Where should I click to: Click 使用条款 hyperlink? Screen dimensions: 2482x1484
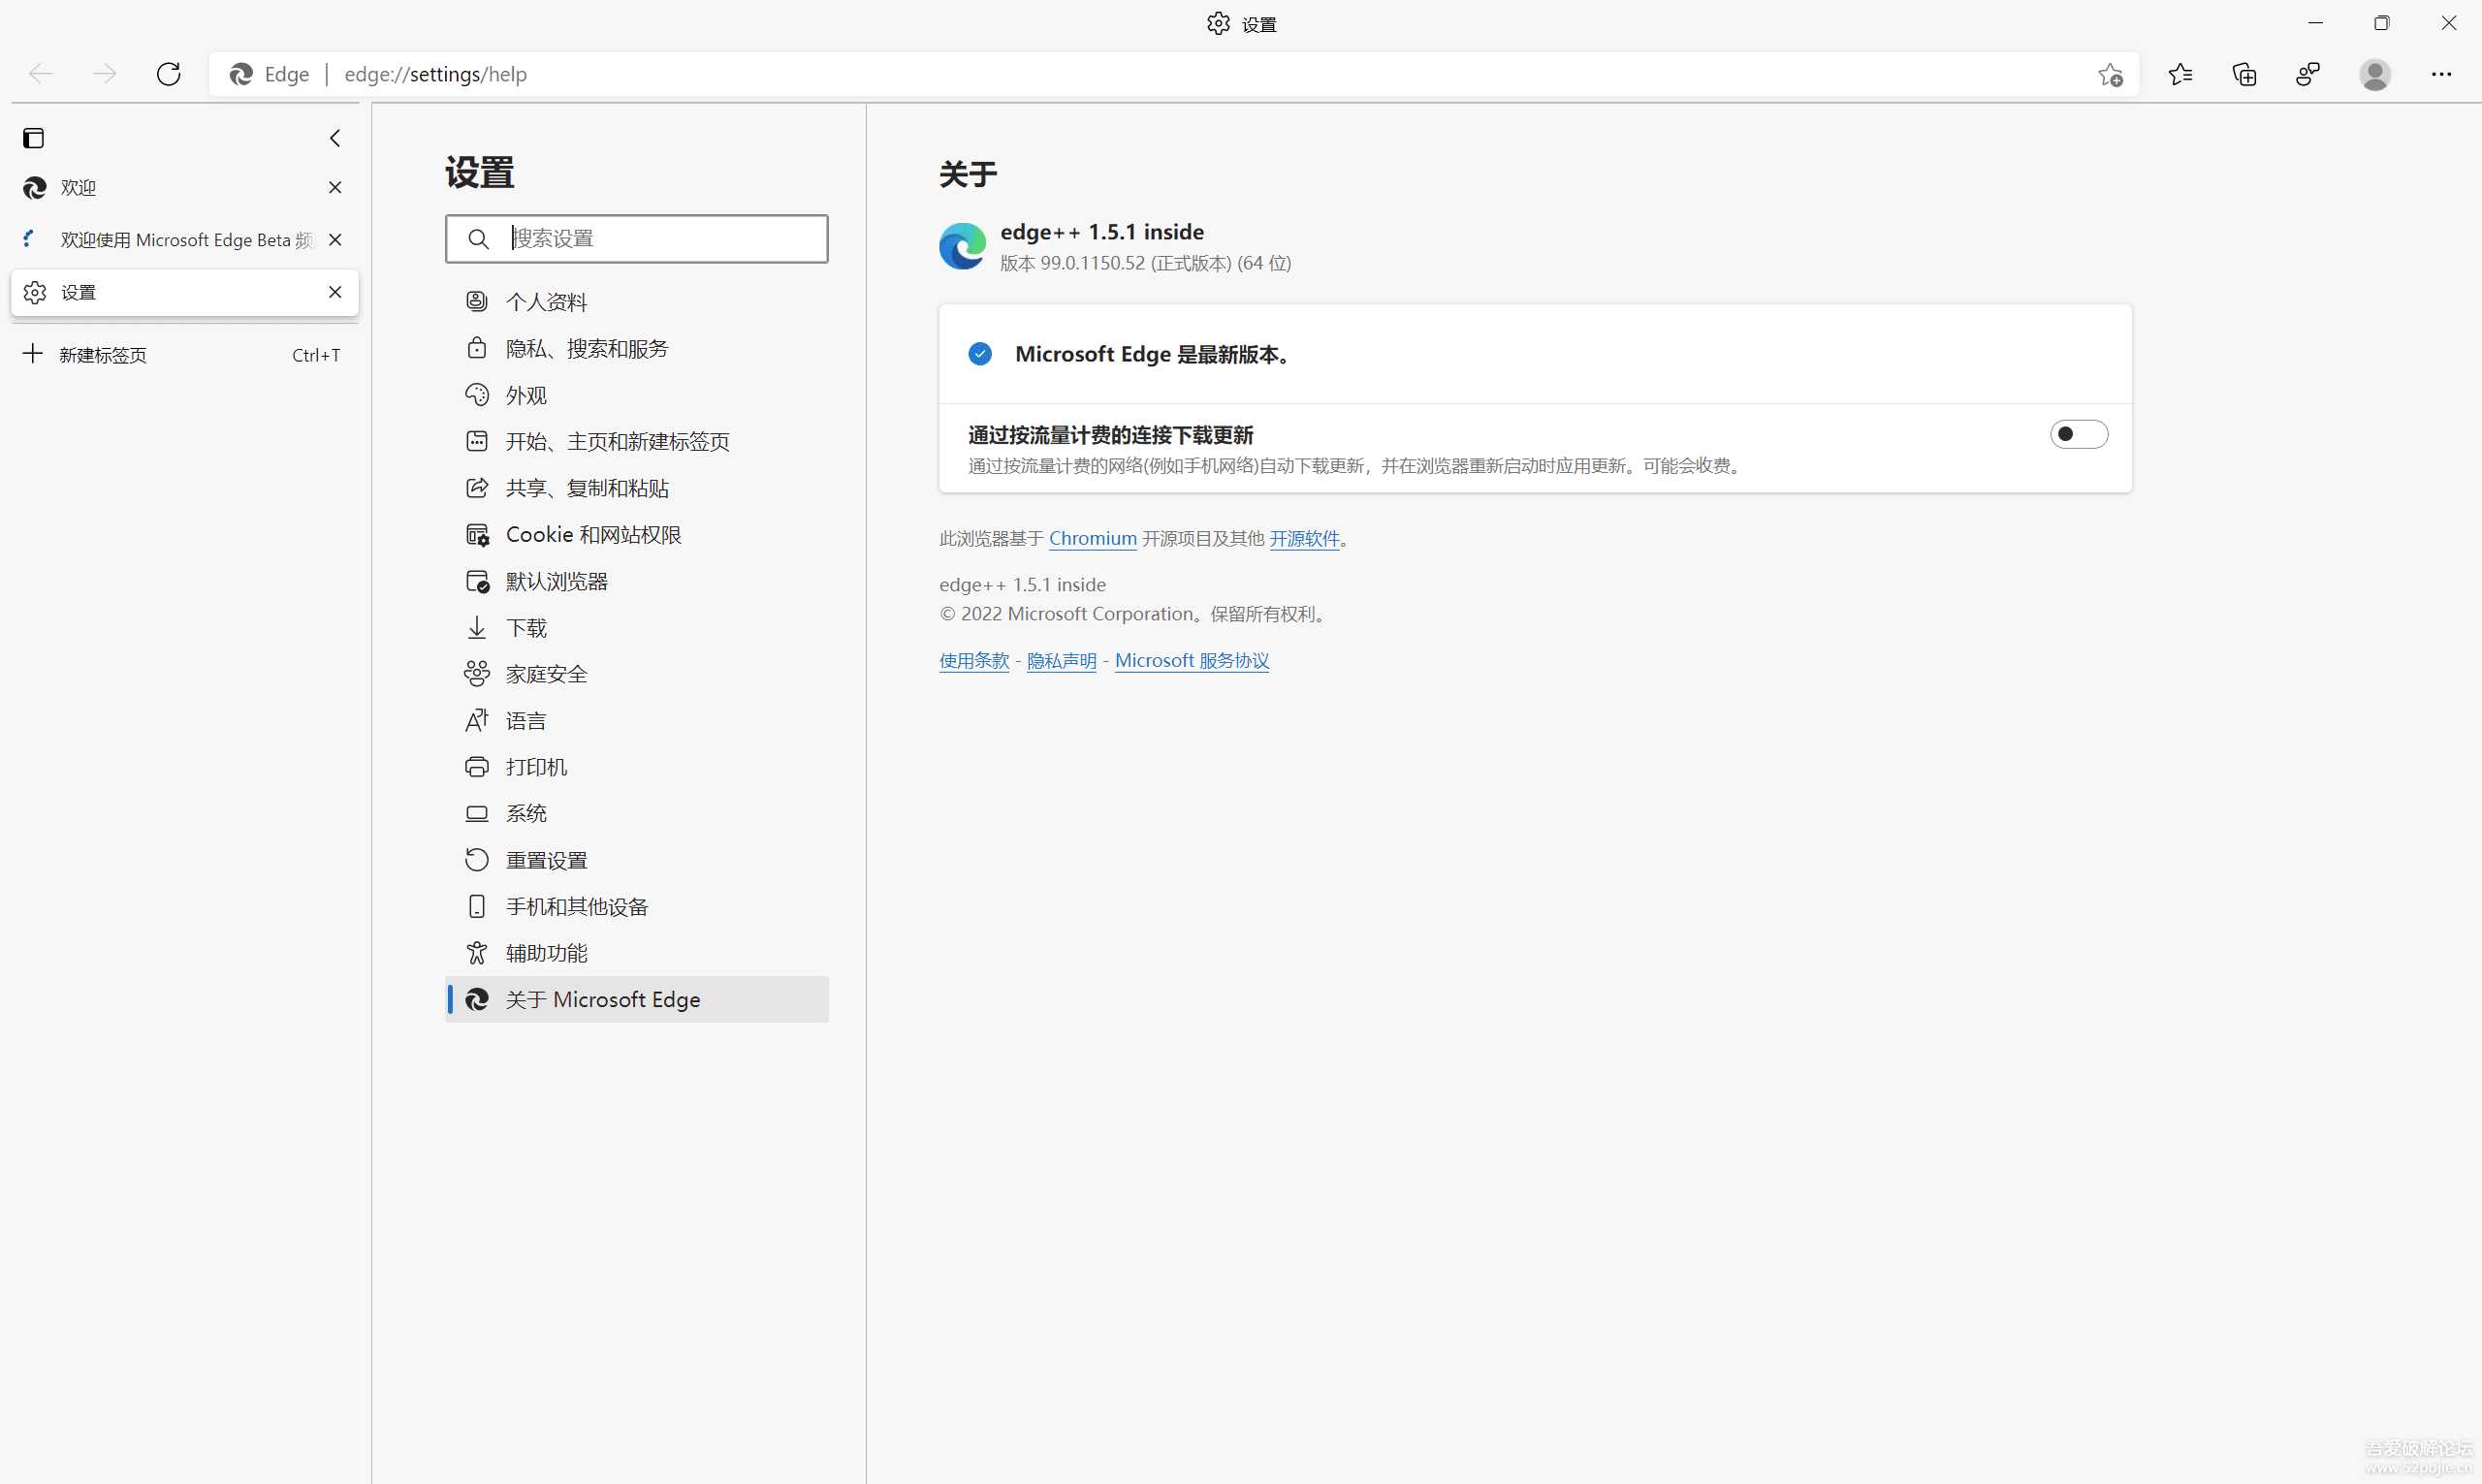point(973,661)
